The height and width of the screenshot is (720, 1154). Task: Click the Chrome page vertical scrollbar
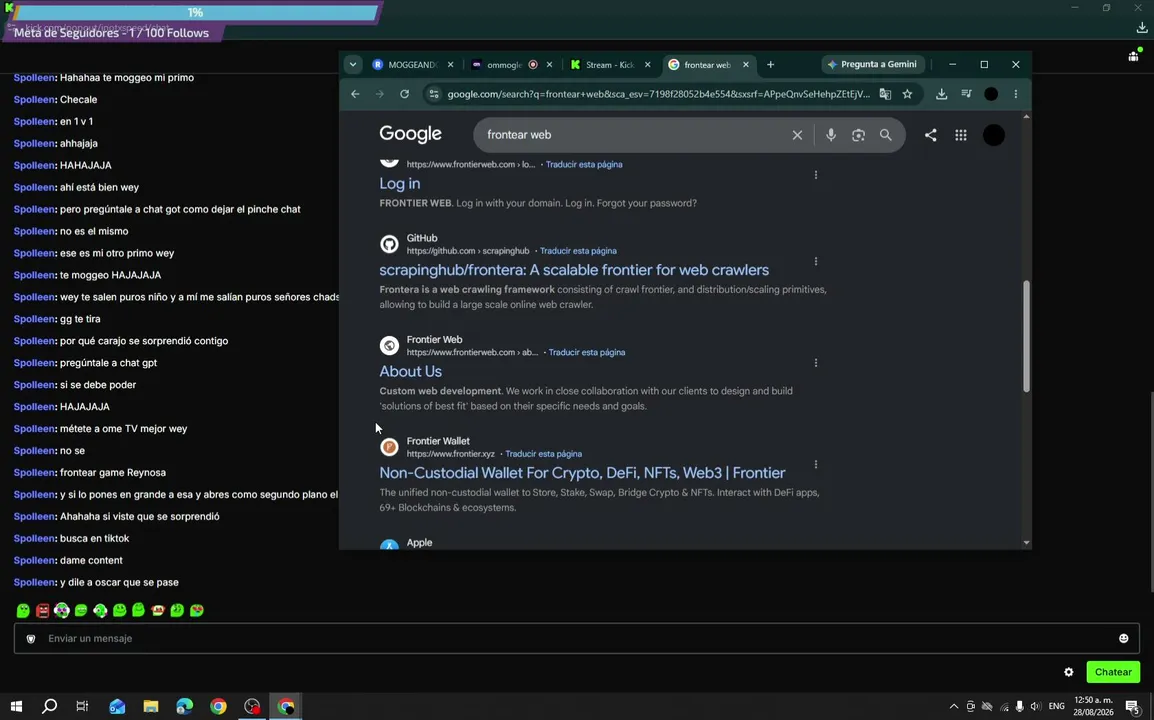[x=1026, y=336]
